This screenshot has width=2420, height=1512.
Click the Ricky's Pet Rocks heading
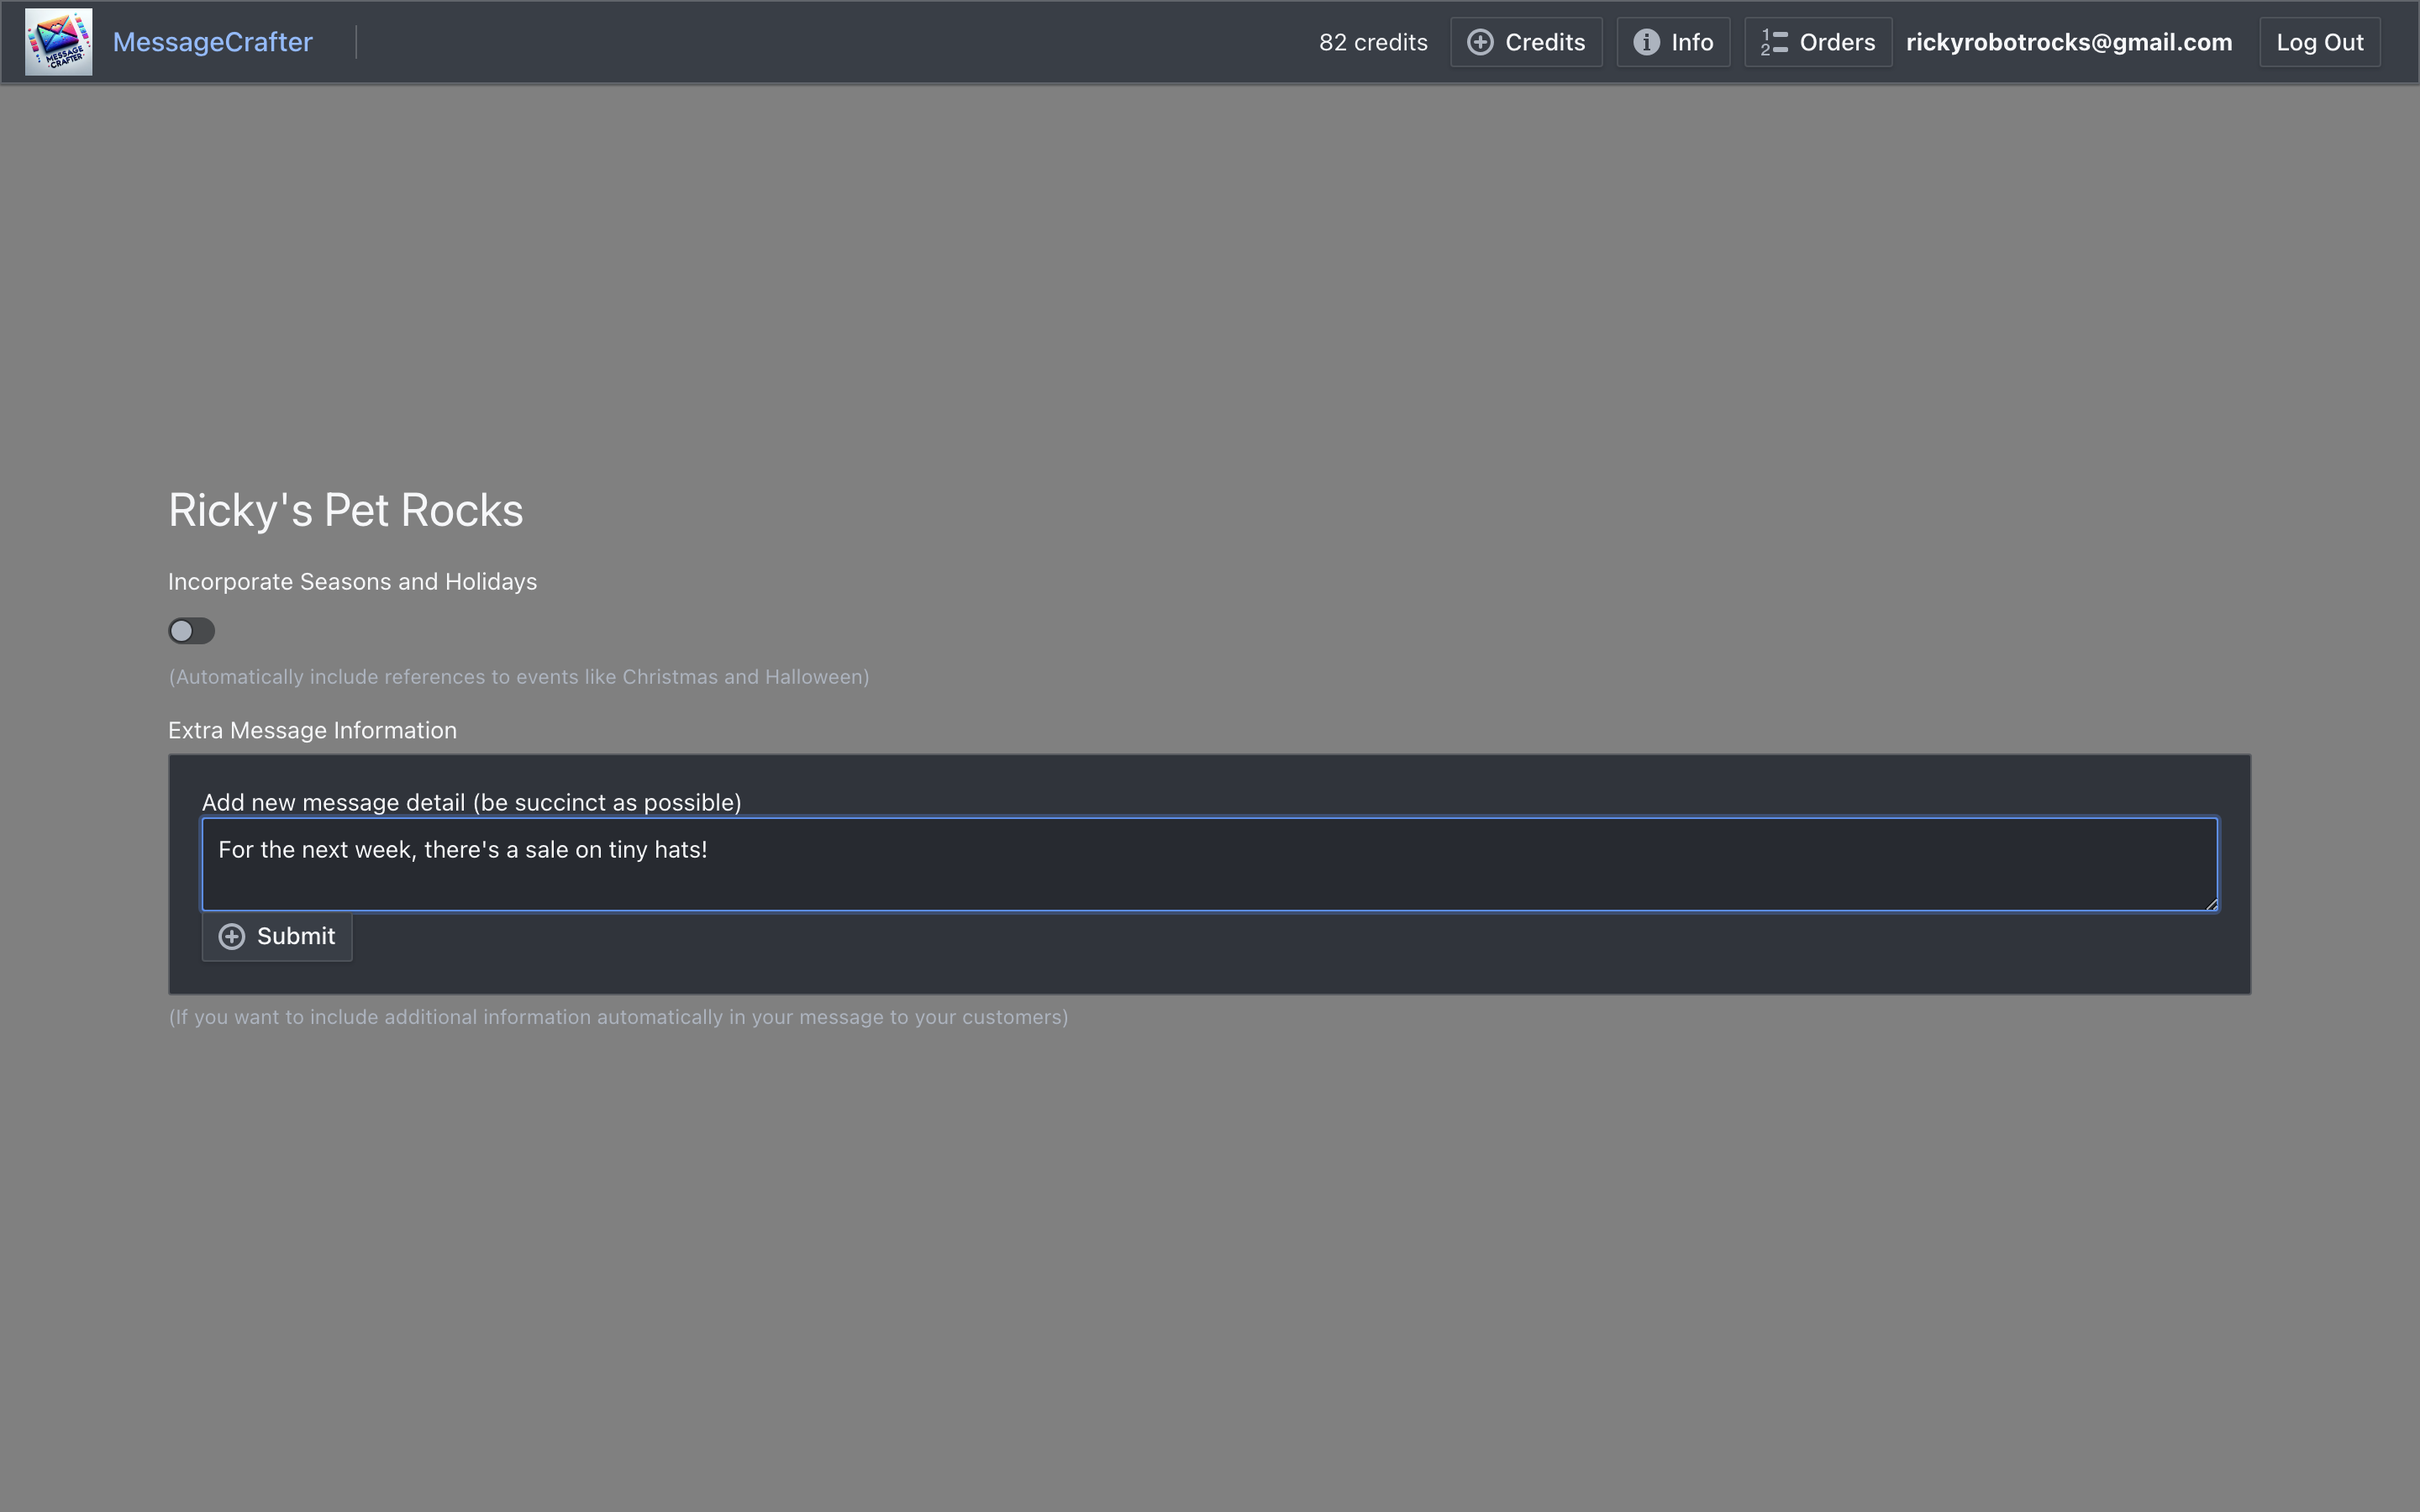(x=345, y=510)
